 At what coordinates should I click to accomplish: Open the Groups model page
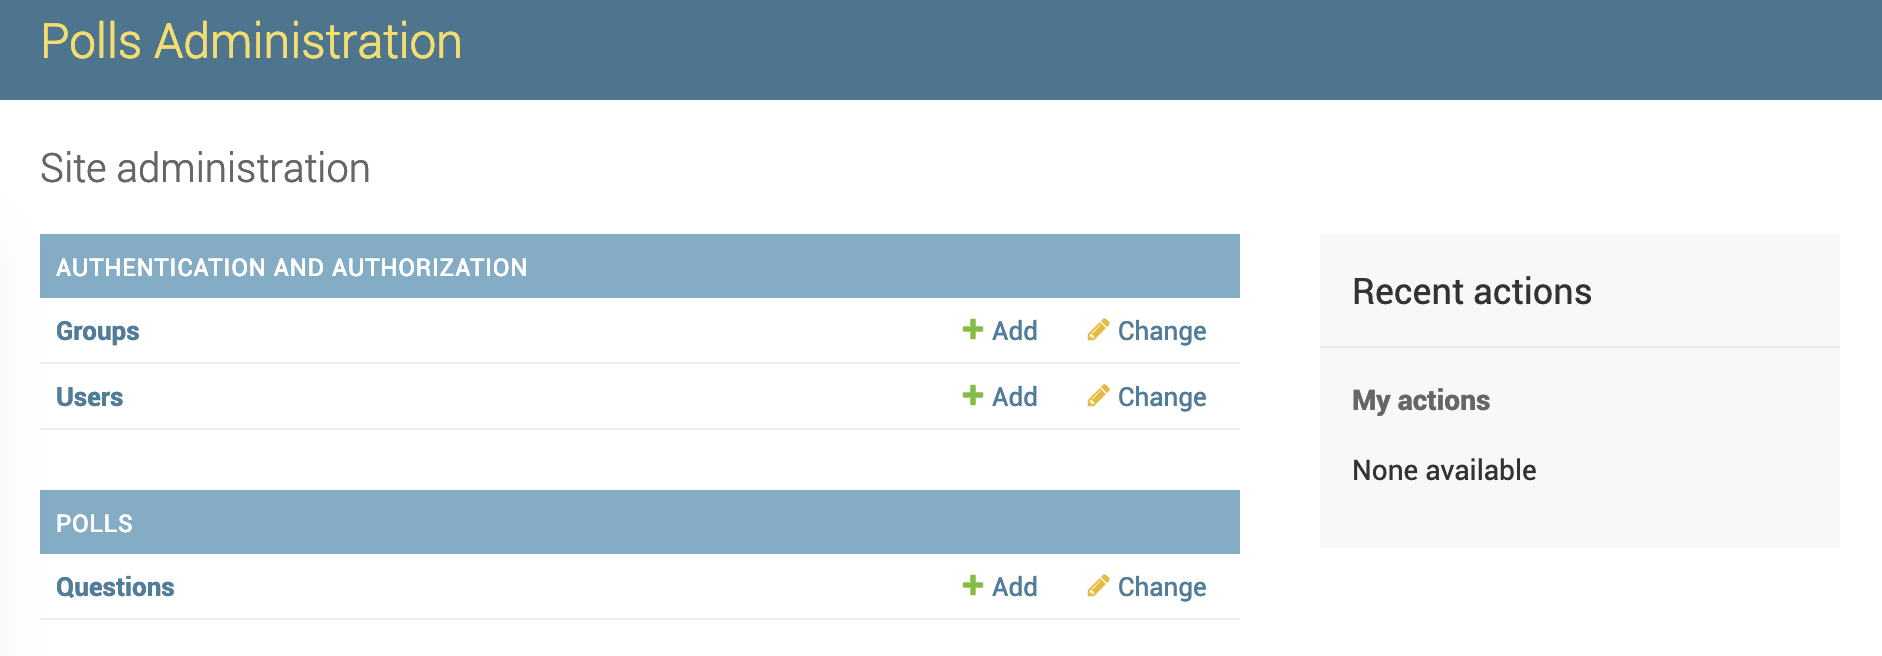pyautogui.click(x=97, y=331)
